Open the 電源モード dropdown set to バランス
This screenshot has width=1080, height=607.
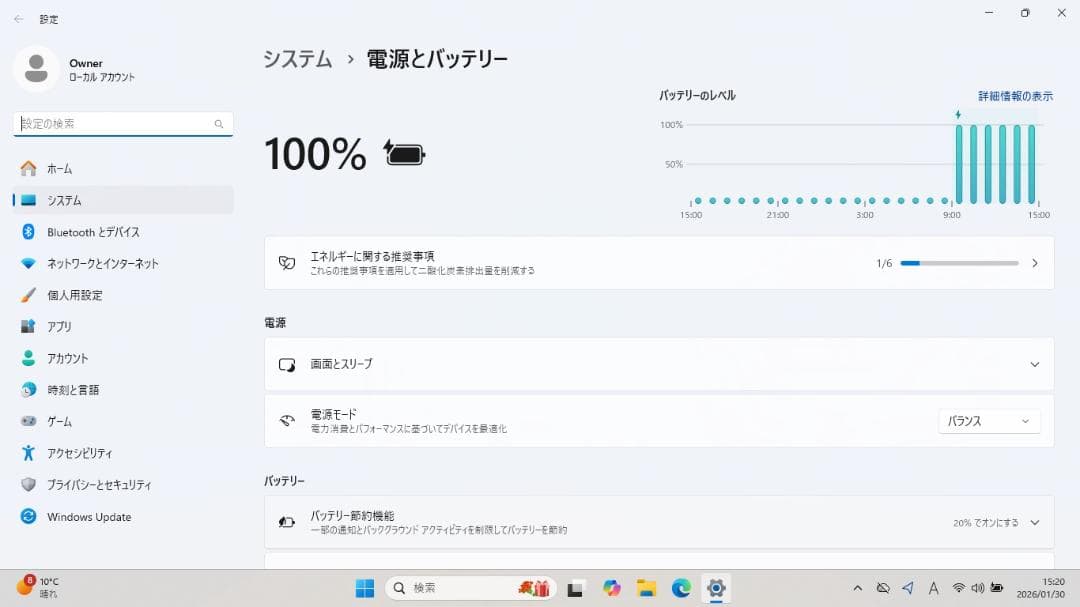988,421
